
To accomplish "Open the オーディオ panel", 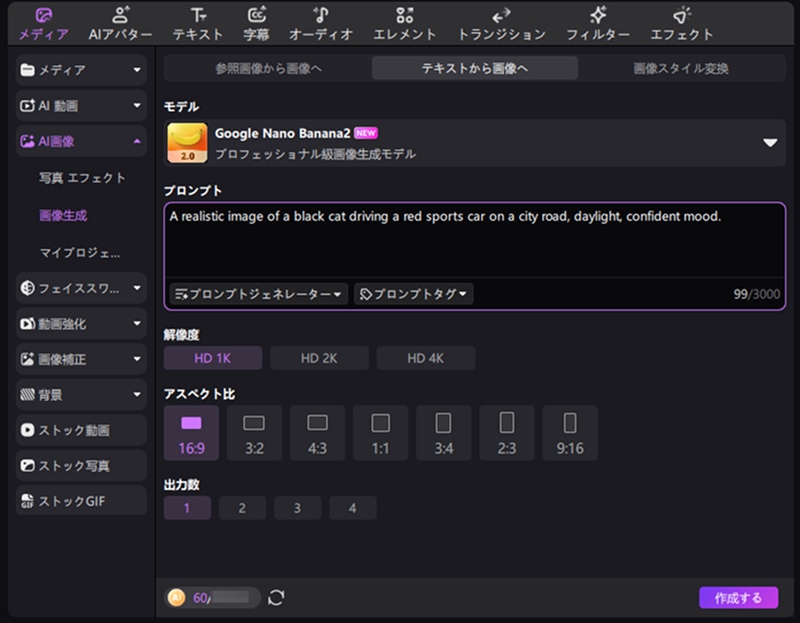I will [x=321, y=22].
